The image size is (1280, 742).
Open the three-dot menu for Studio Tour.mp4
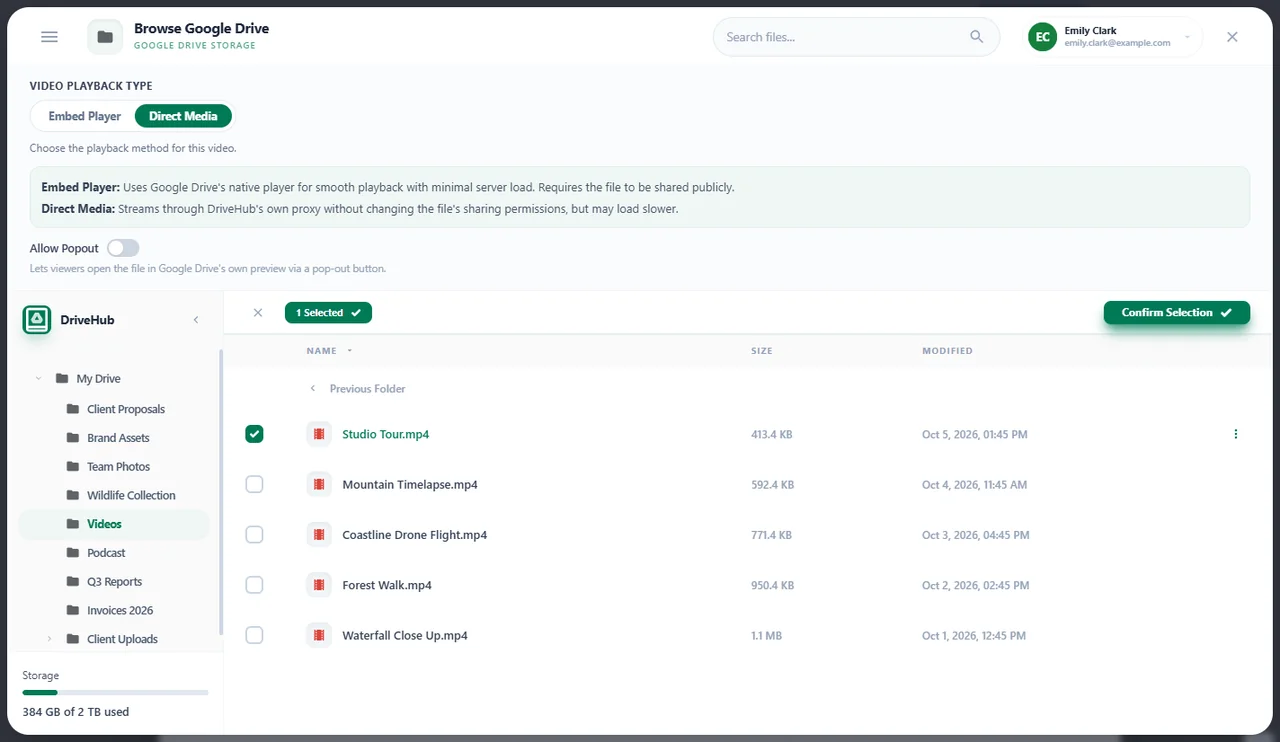(1236, 434)
